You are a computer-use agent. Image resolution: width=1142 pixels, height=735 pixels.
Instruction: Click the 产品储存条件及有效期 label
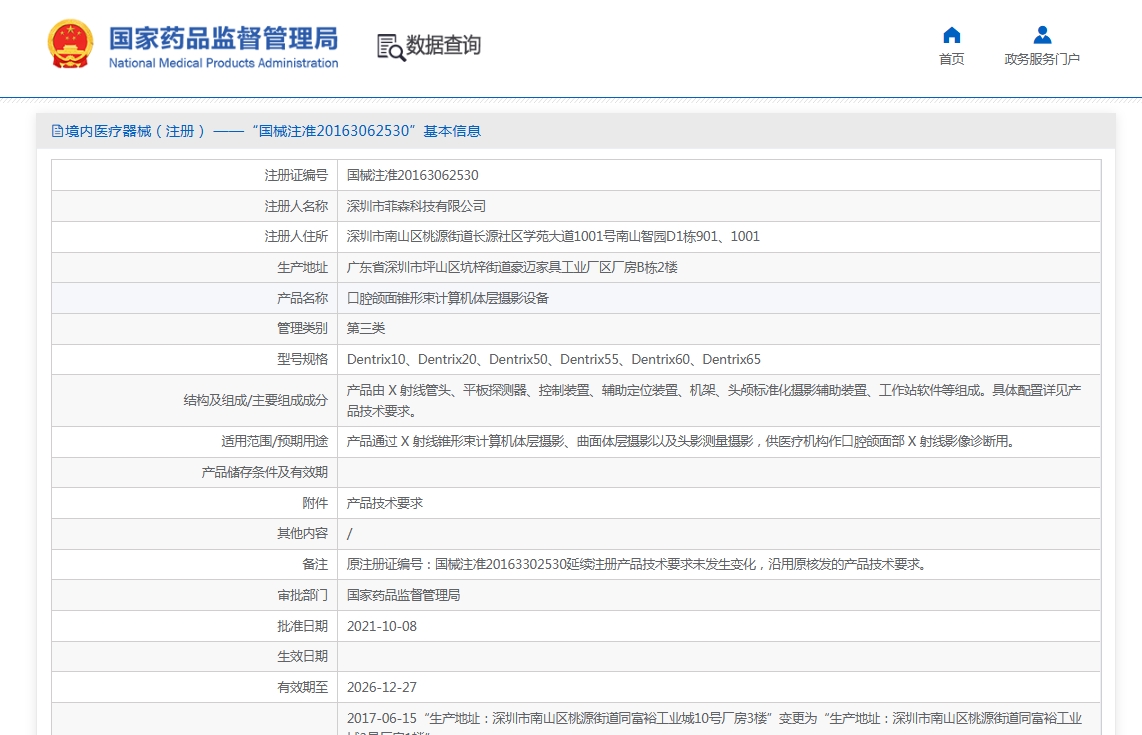[264, 473]
